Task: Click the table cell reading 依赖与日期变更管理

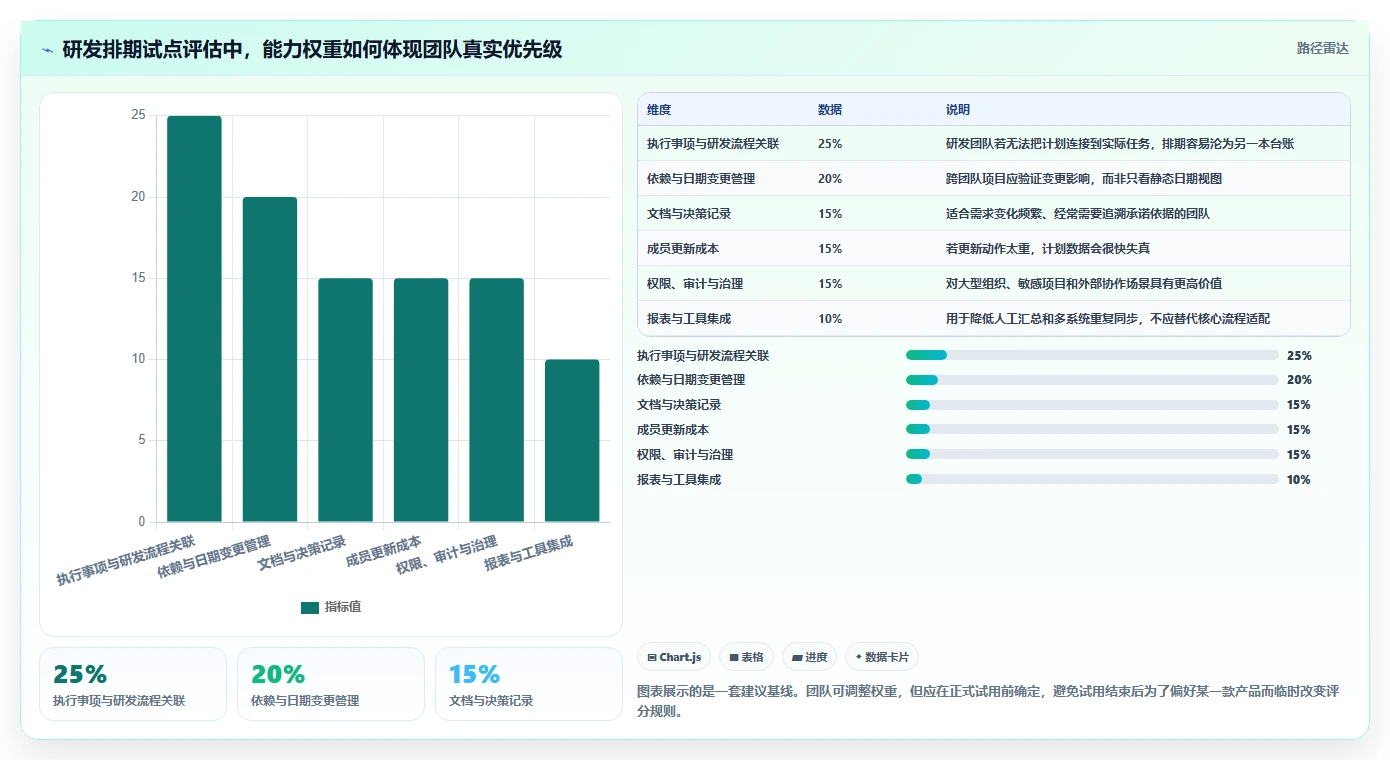Action: 701,179
